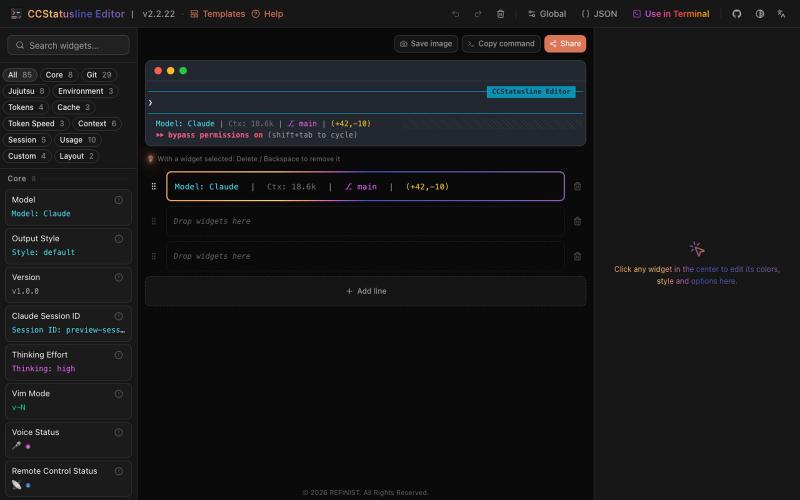Click the Add line button
Viewport: 800px width, 500px height.
(x=366, y=291)
